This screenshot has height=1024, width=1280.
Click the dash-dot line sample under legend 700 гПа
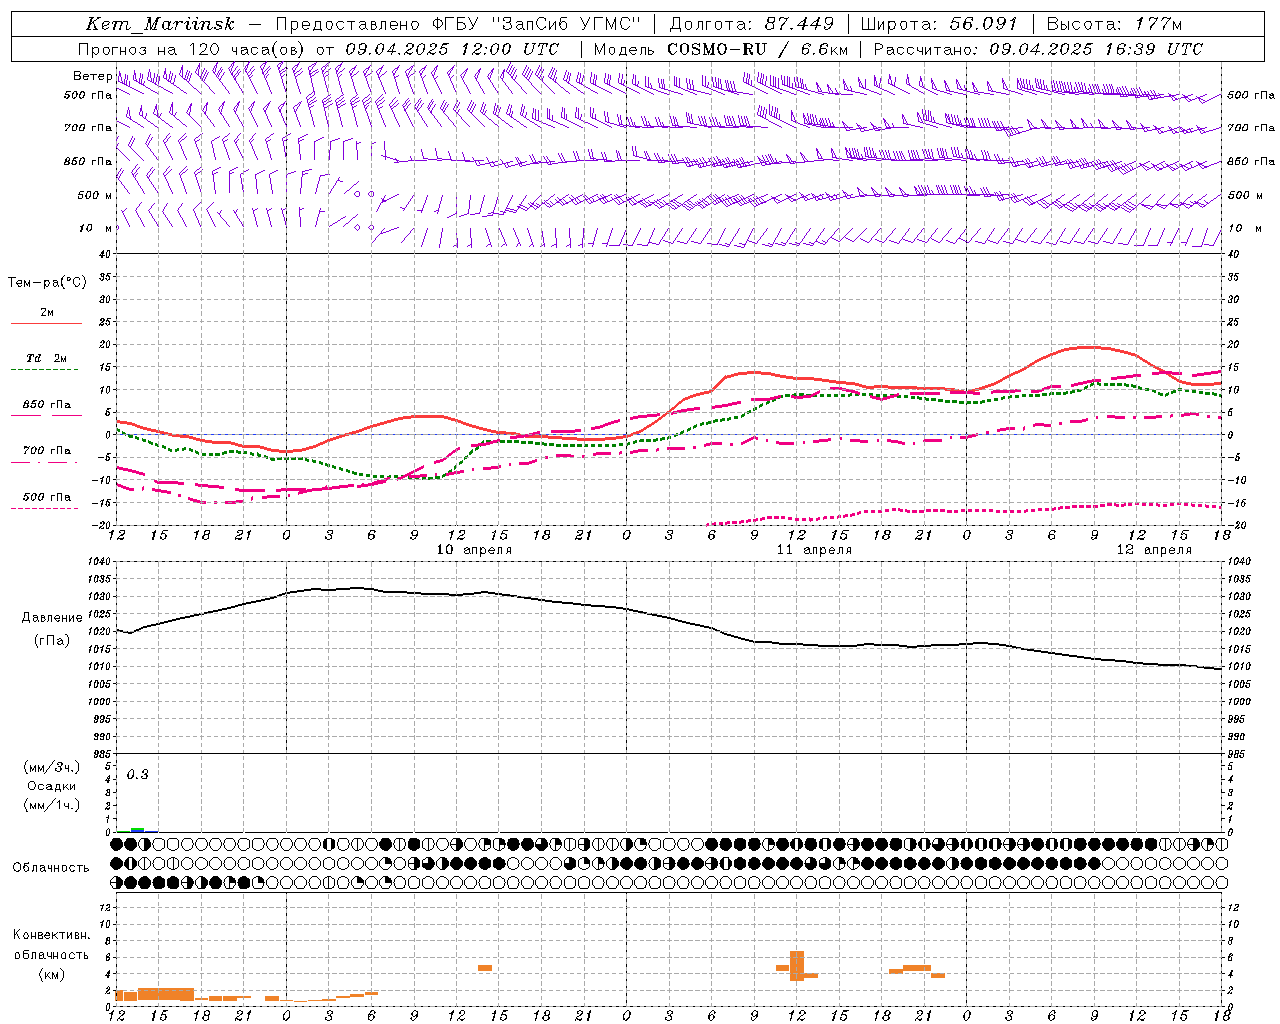pyautogui.click(x=44, y=462)
